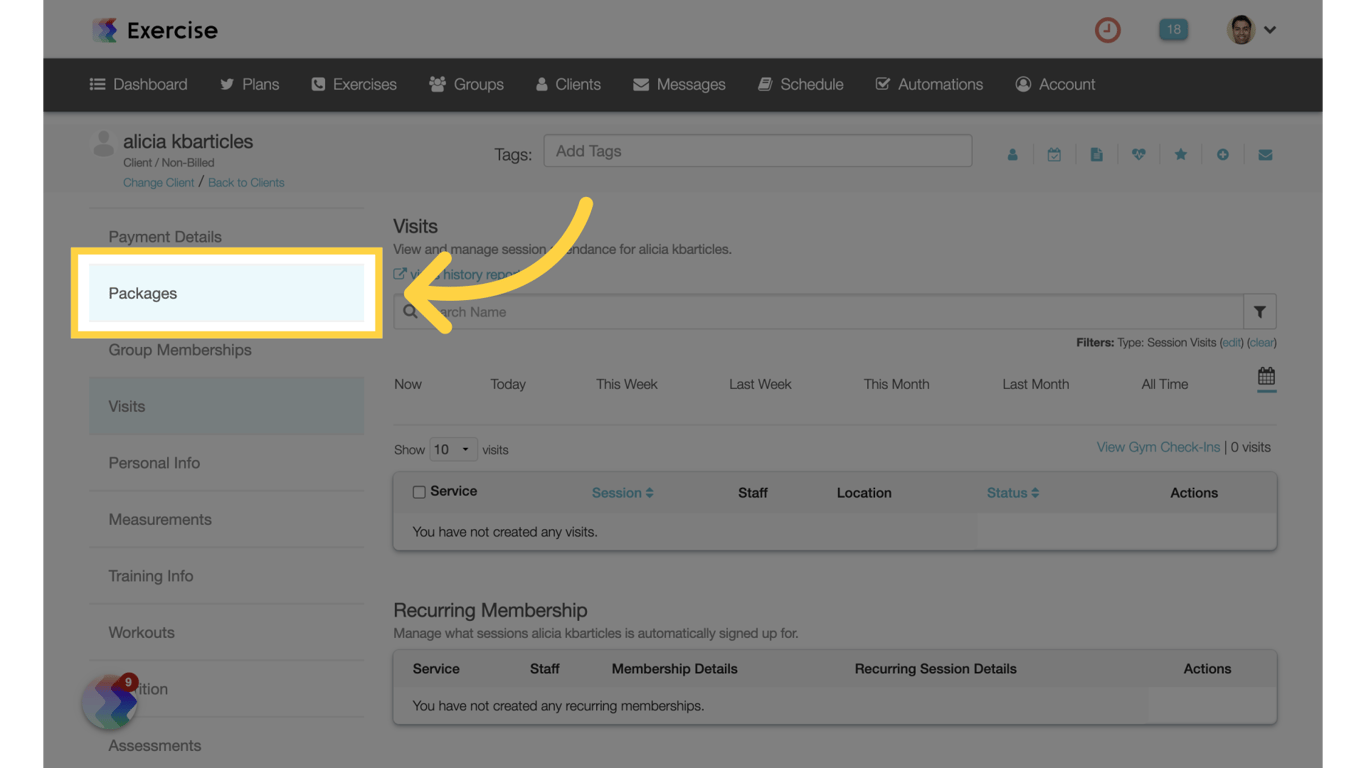Filter visits by Last Week

coord(760,384)
